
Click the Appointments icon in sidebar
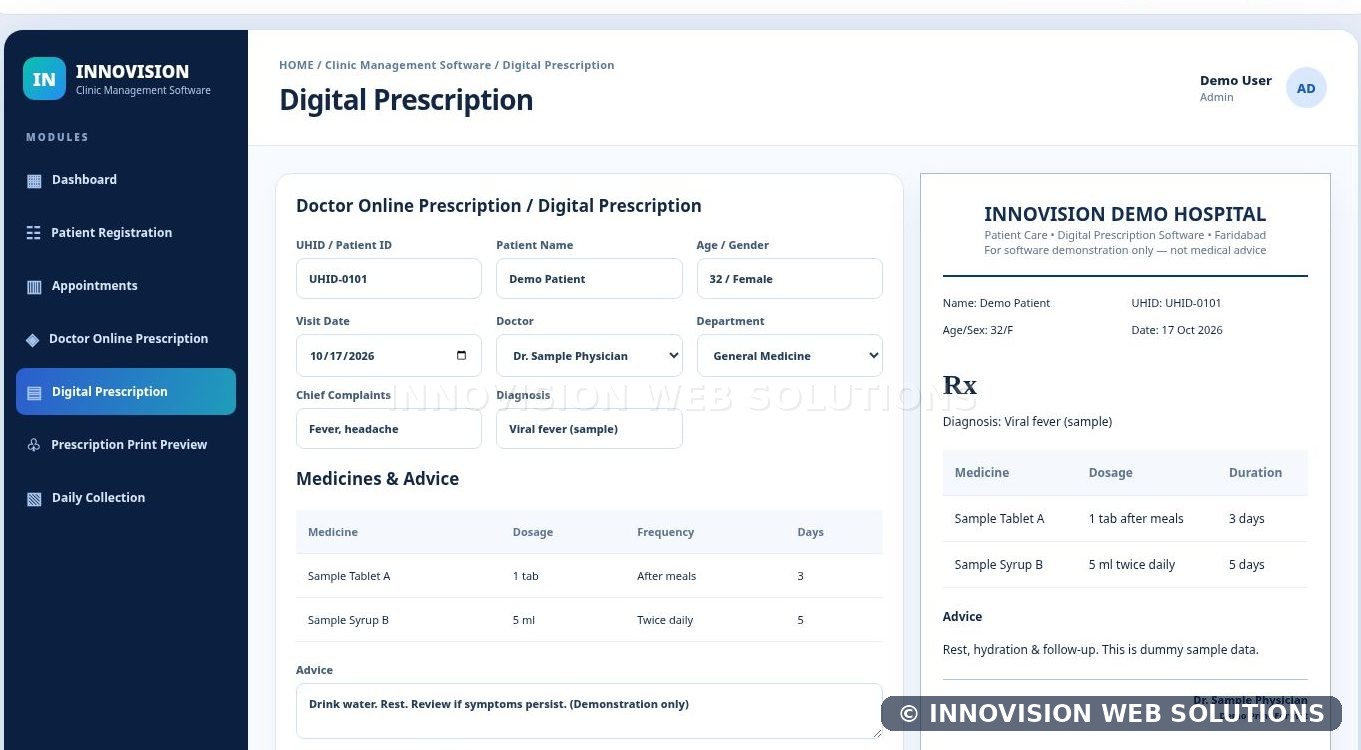click(34, 287)
